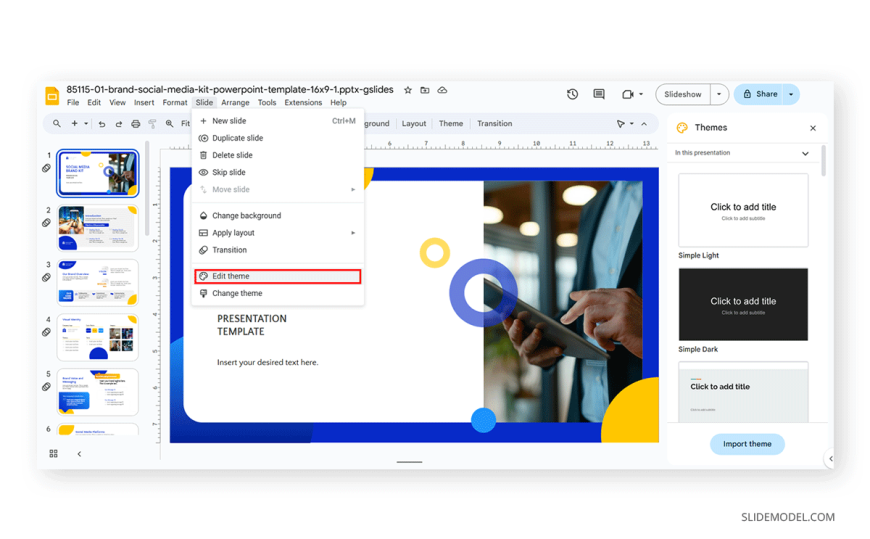This screenshot has height=539, width=870.
Task: Choose Transition in Slide menu
Action: 278,250
